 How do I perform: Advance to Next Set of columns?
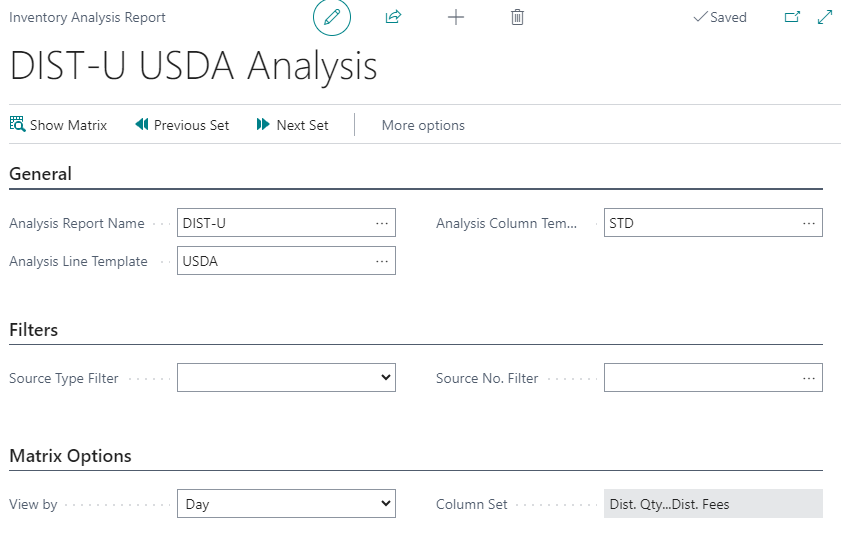292,125
